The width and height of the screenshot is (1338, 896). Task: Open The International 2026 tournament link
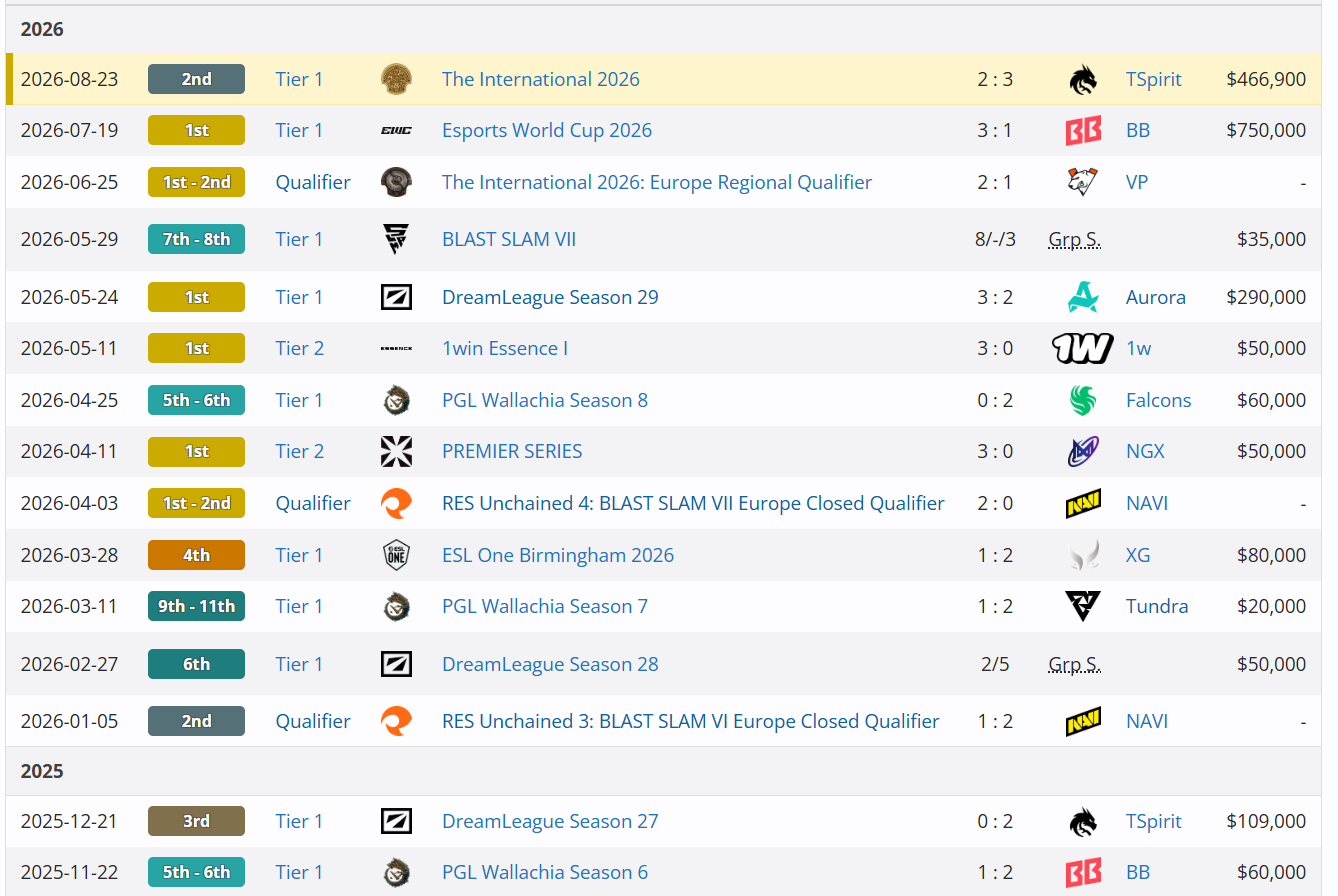[x=541, y=79]
